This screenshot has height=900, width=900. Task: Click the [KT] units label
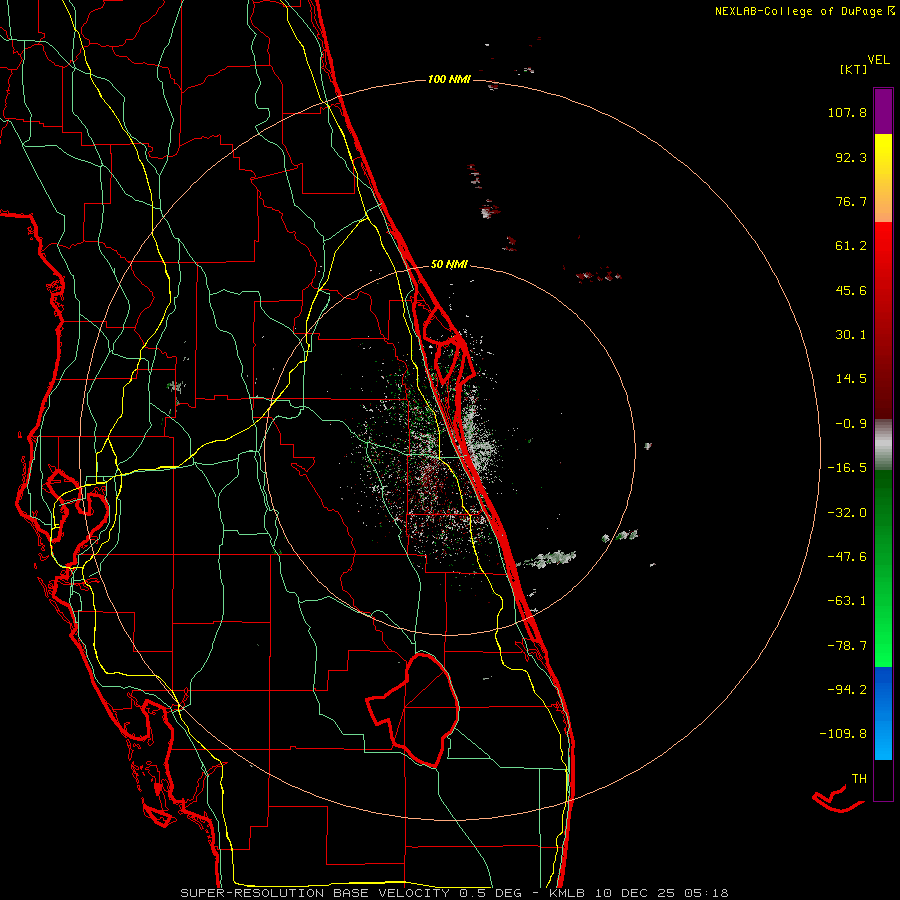[x=853, y=69]
